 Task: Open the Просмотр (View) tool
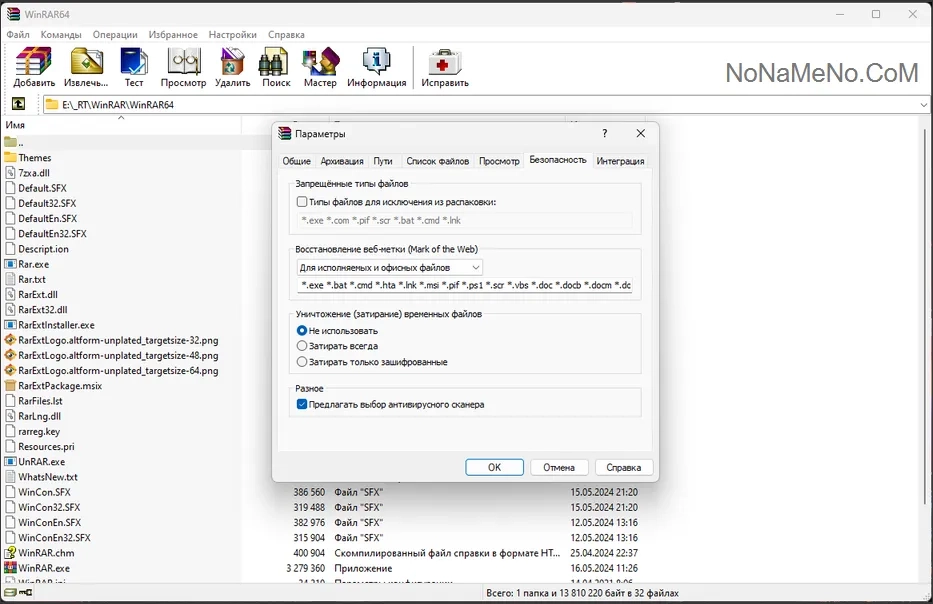pos(183,66)
